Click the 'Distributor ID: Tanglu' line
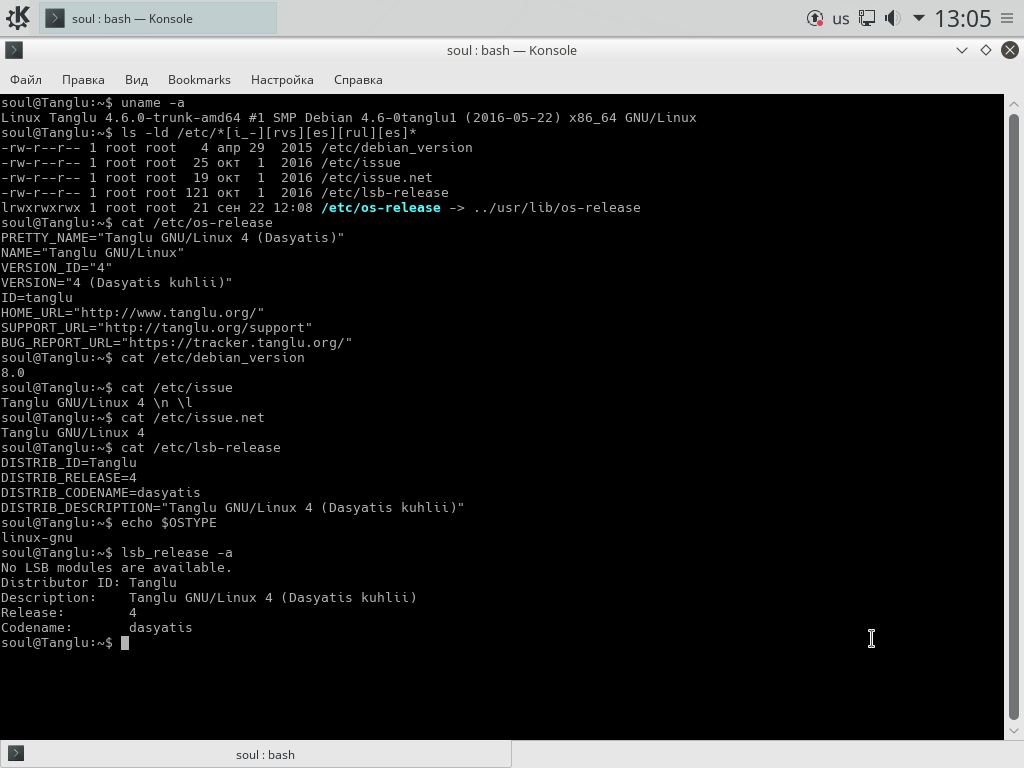 pyautogui.click(x=89, y=583)
